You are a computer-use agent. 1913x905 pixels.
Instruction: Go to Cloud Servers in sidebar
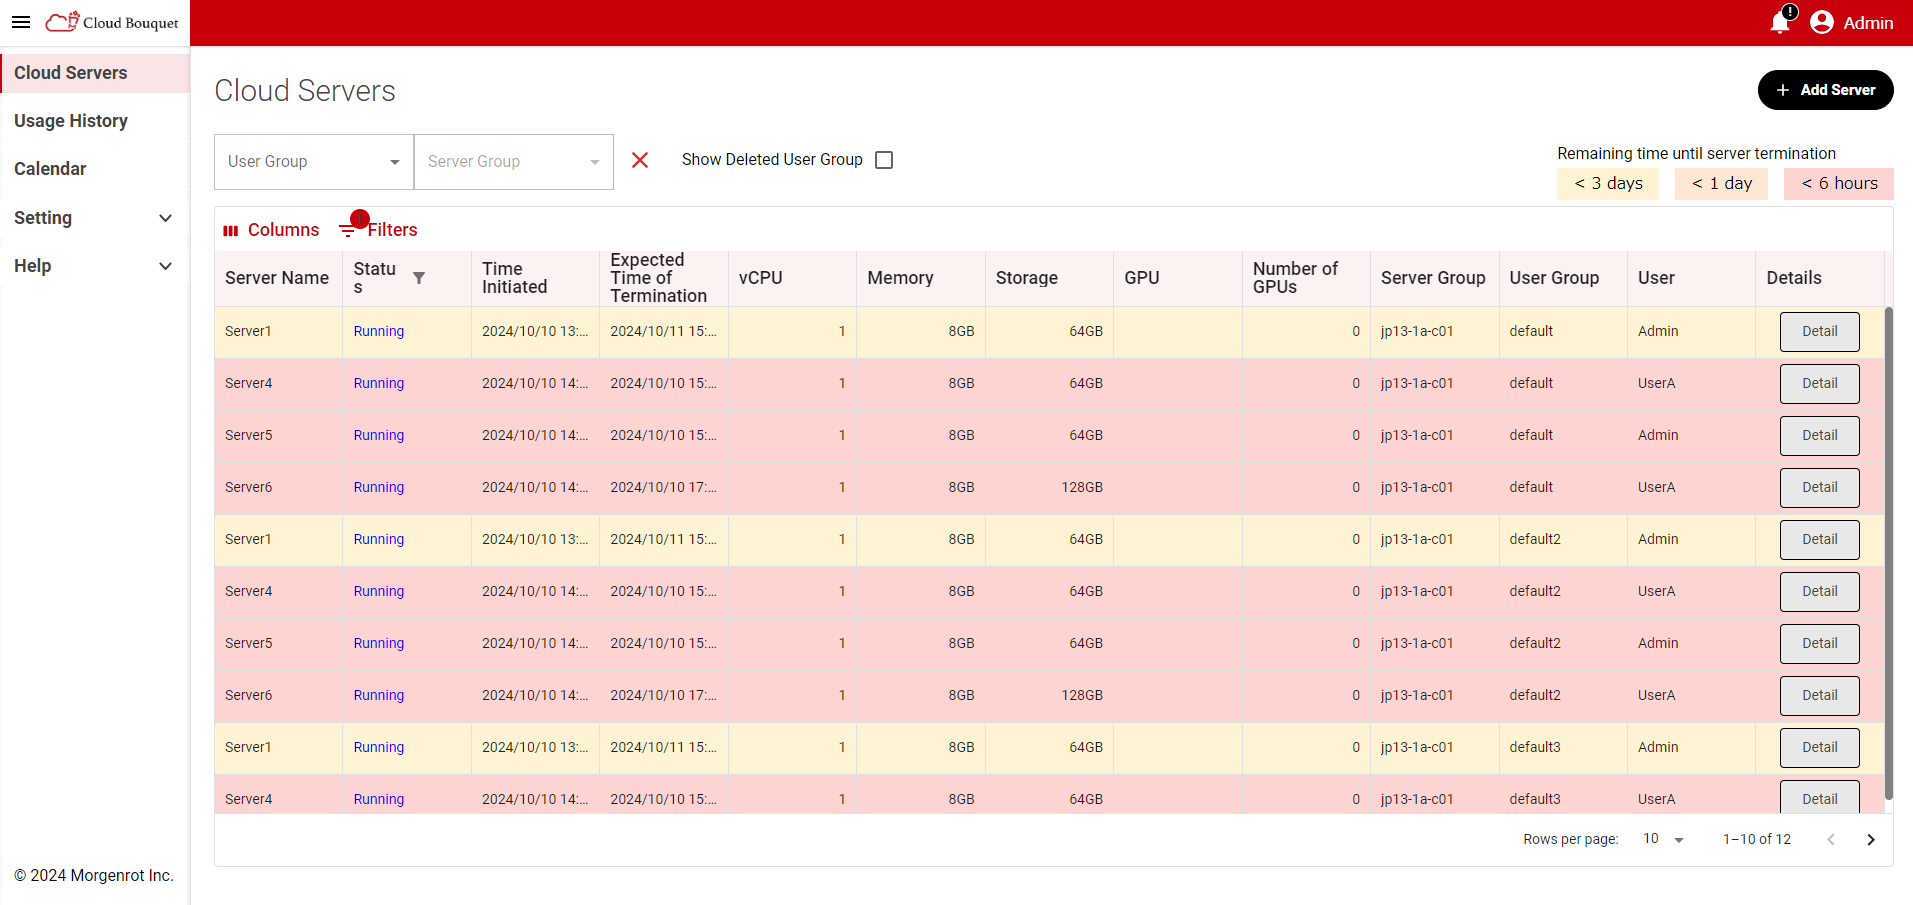coord(95,73)
